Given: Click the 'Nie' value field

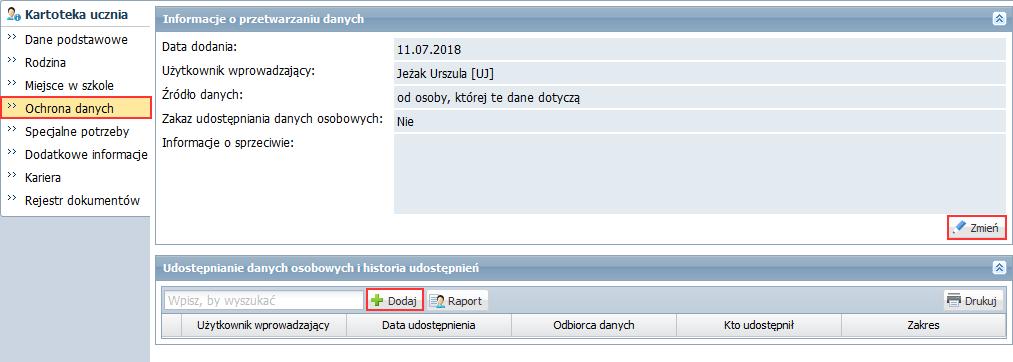Looking at the screenshot, I should tap(699, 122).
